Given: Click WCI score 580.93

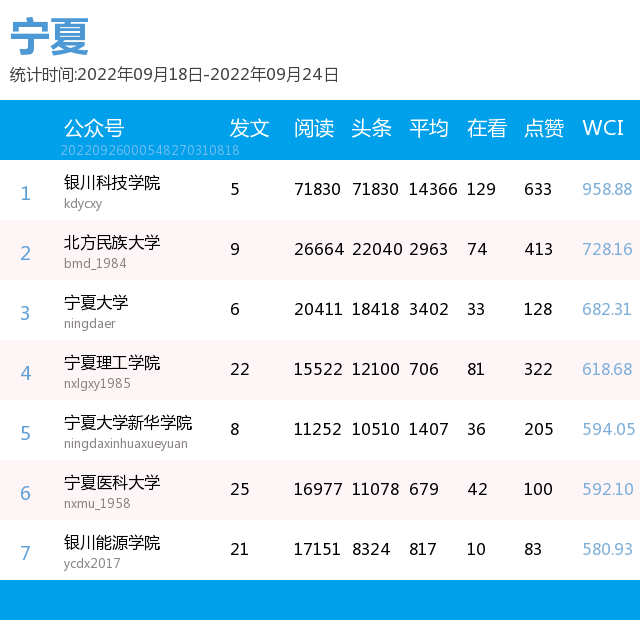Looking at the screenshot, I should click(x=607, y=549).
